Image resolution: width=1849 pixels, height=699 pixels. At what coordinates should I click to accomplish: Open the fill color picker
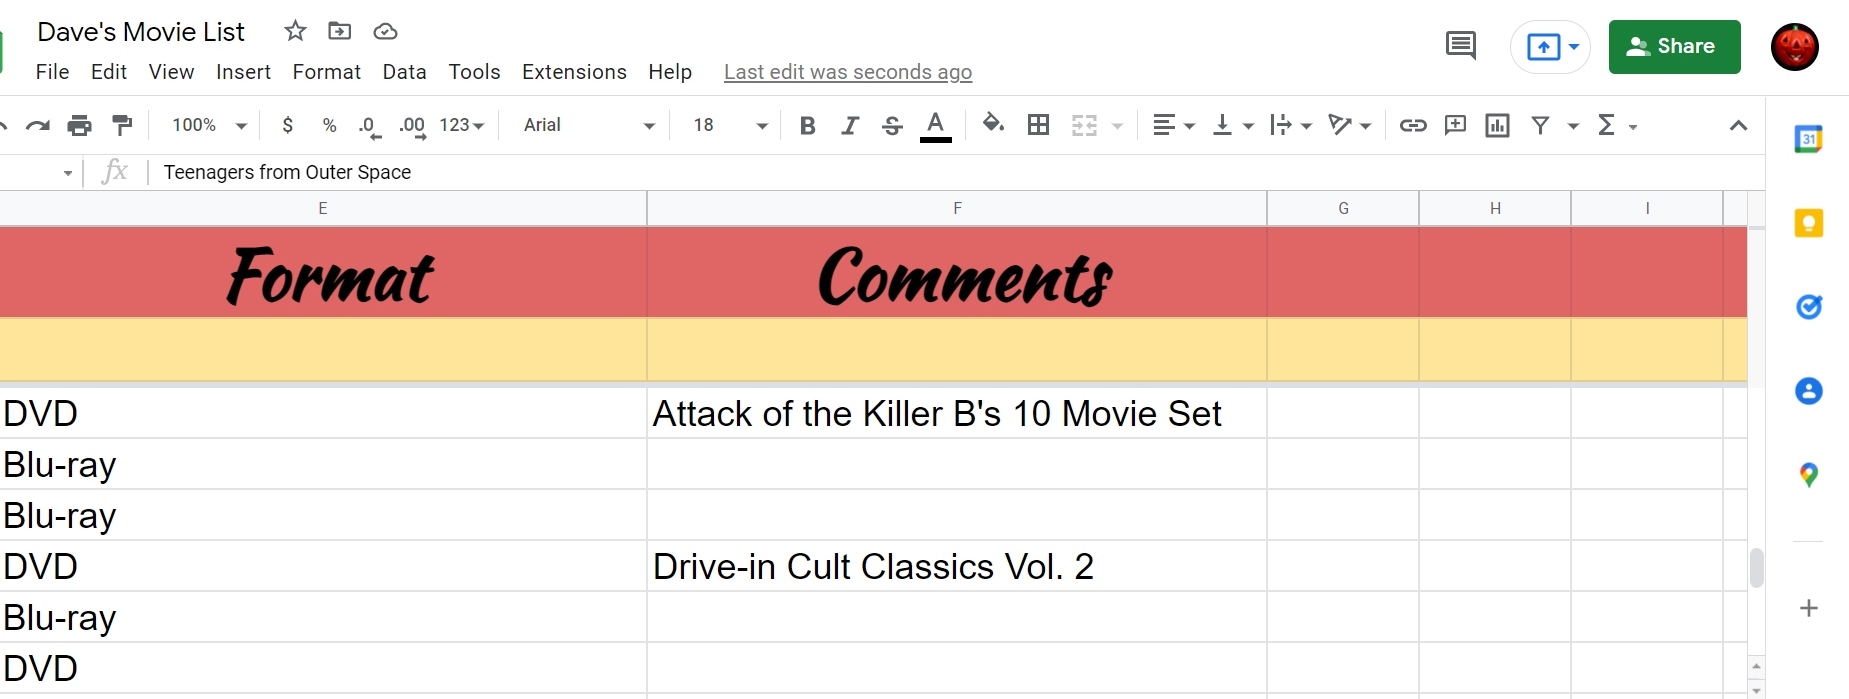point(993,124)
